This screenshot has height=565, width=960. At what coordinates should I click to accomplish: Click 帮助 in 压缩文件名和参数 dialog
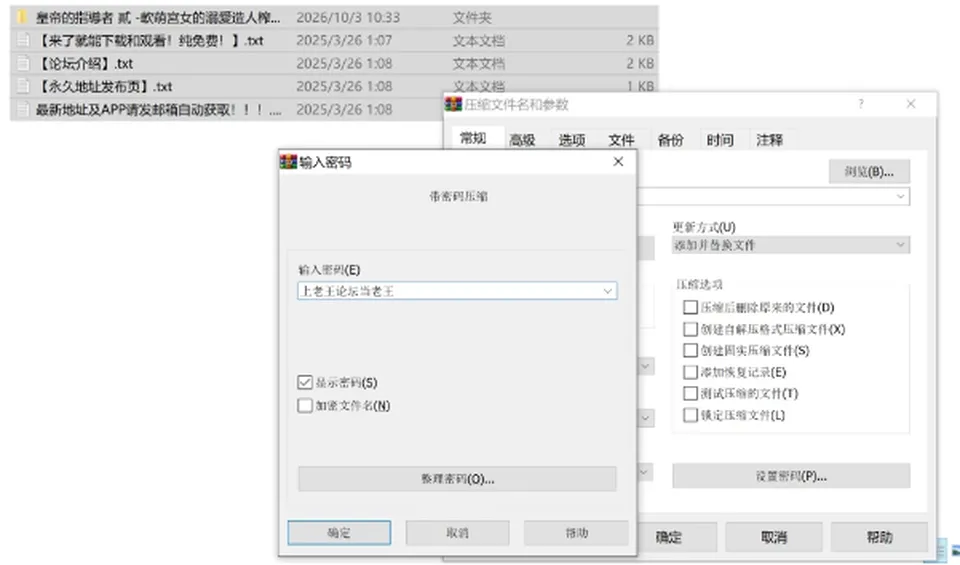click(879, 537)
